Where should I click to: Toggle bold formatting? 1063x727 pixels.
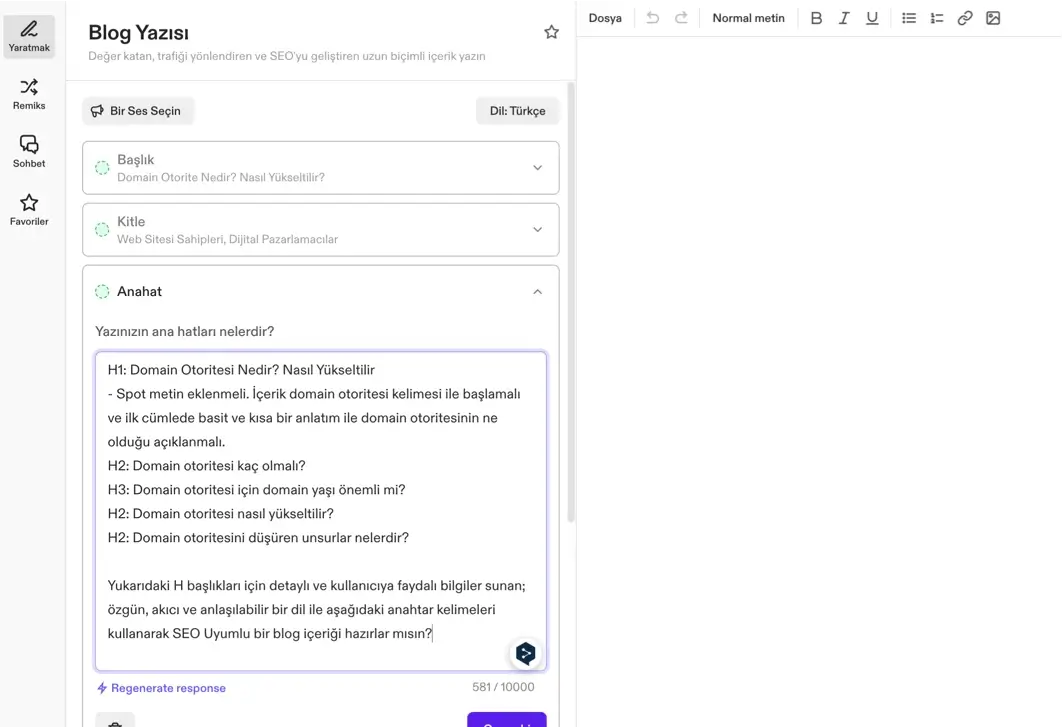coord(816,18)
